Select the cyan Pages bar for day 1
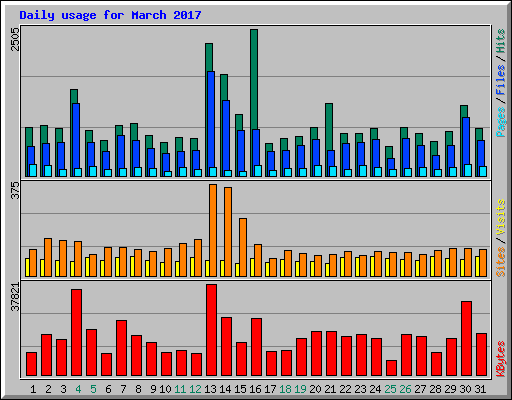The height and width of the screenshot is (400, 512). pos(33,170)
